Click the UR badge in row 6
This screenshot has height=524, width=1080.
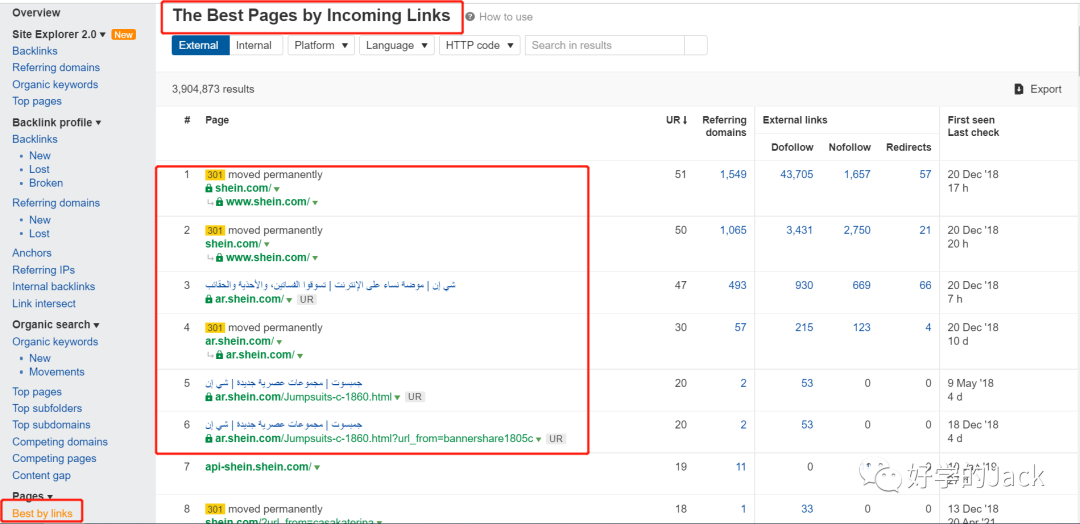pyautogui.click(x=557, y=439)
